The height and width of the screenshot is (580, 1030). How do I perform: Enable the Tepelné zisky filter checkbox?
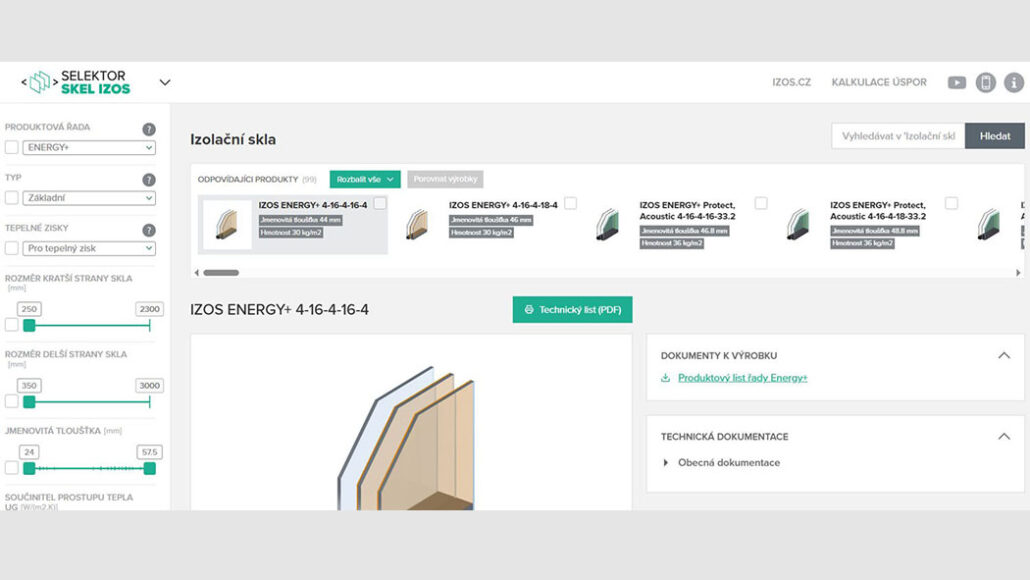tap(11, 248)
